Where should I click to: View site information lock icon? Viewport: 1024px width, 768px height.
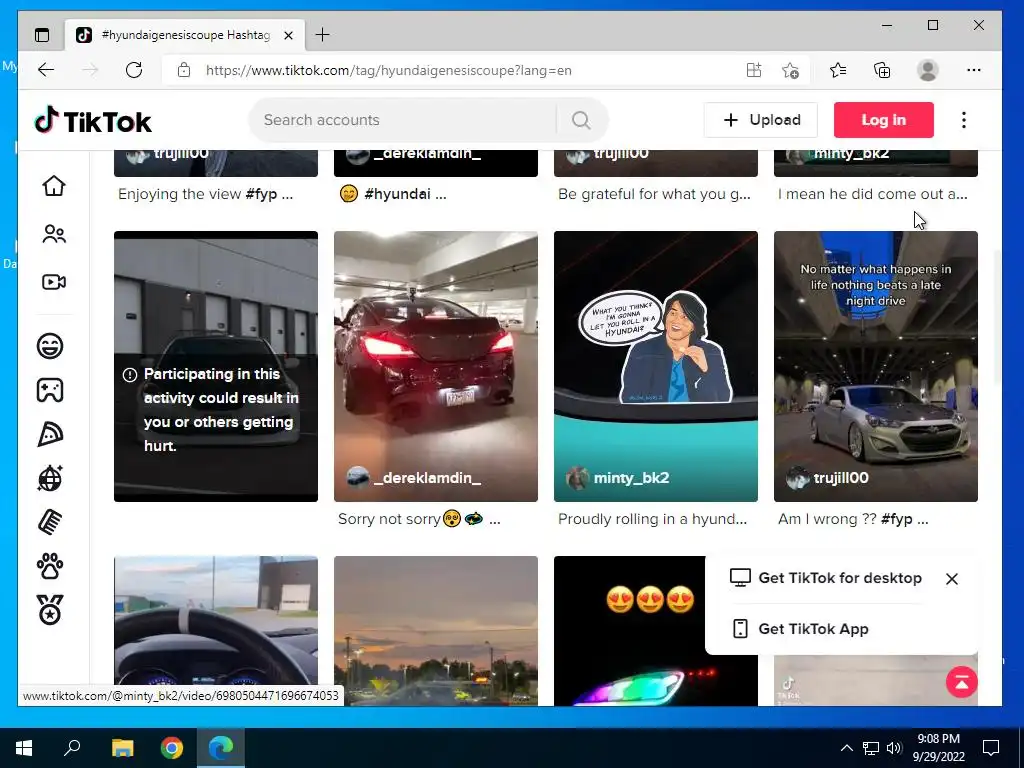pos(184,70)
